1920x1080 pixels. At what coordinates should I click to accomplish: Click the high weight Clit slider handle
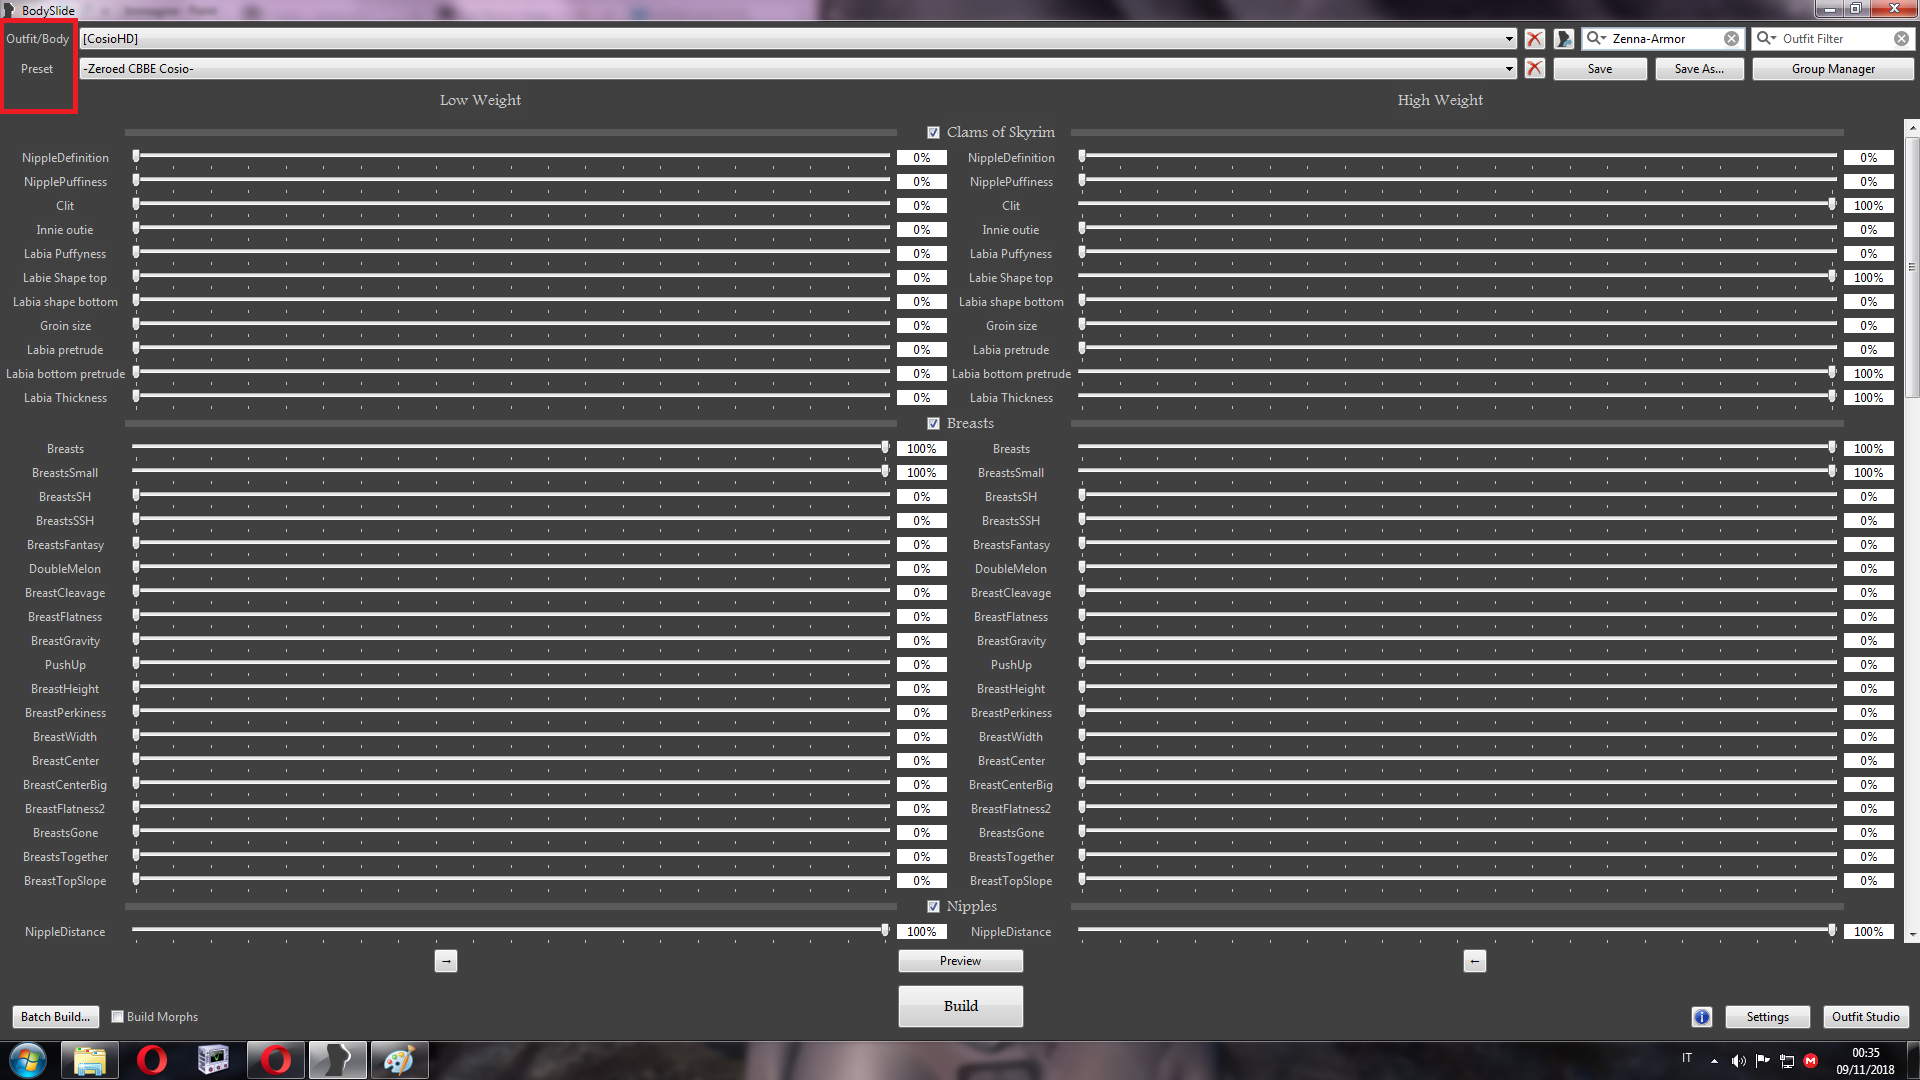tap(1832, 204)
